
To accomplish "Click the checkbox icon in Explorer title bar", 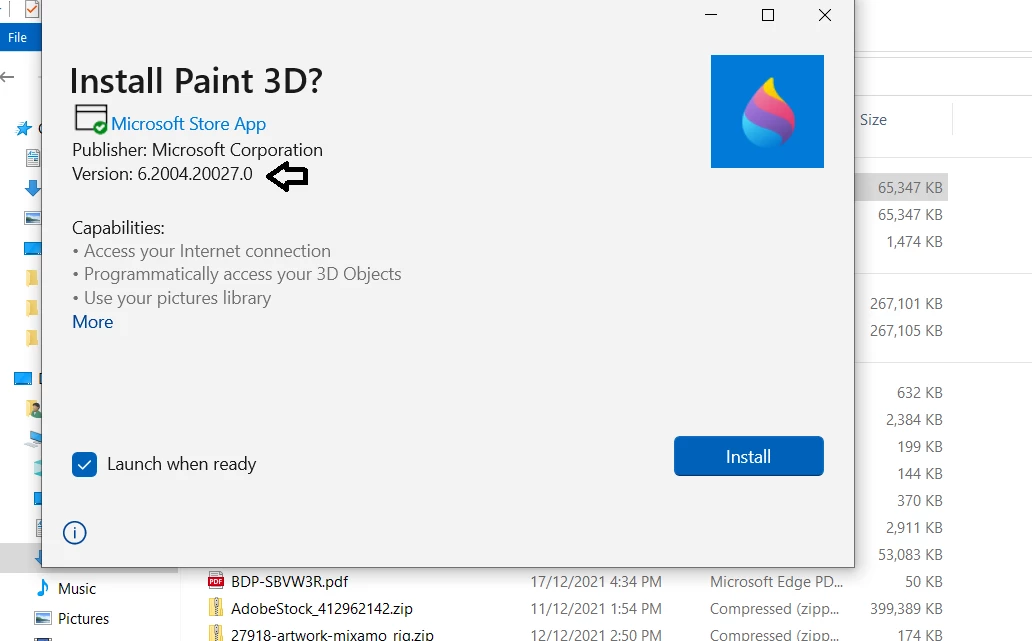I will [32, 9].
